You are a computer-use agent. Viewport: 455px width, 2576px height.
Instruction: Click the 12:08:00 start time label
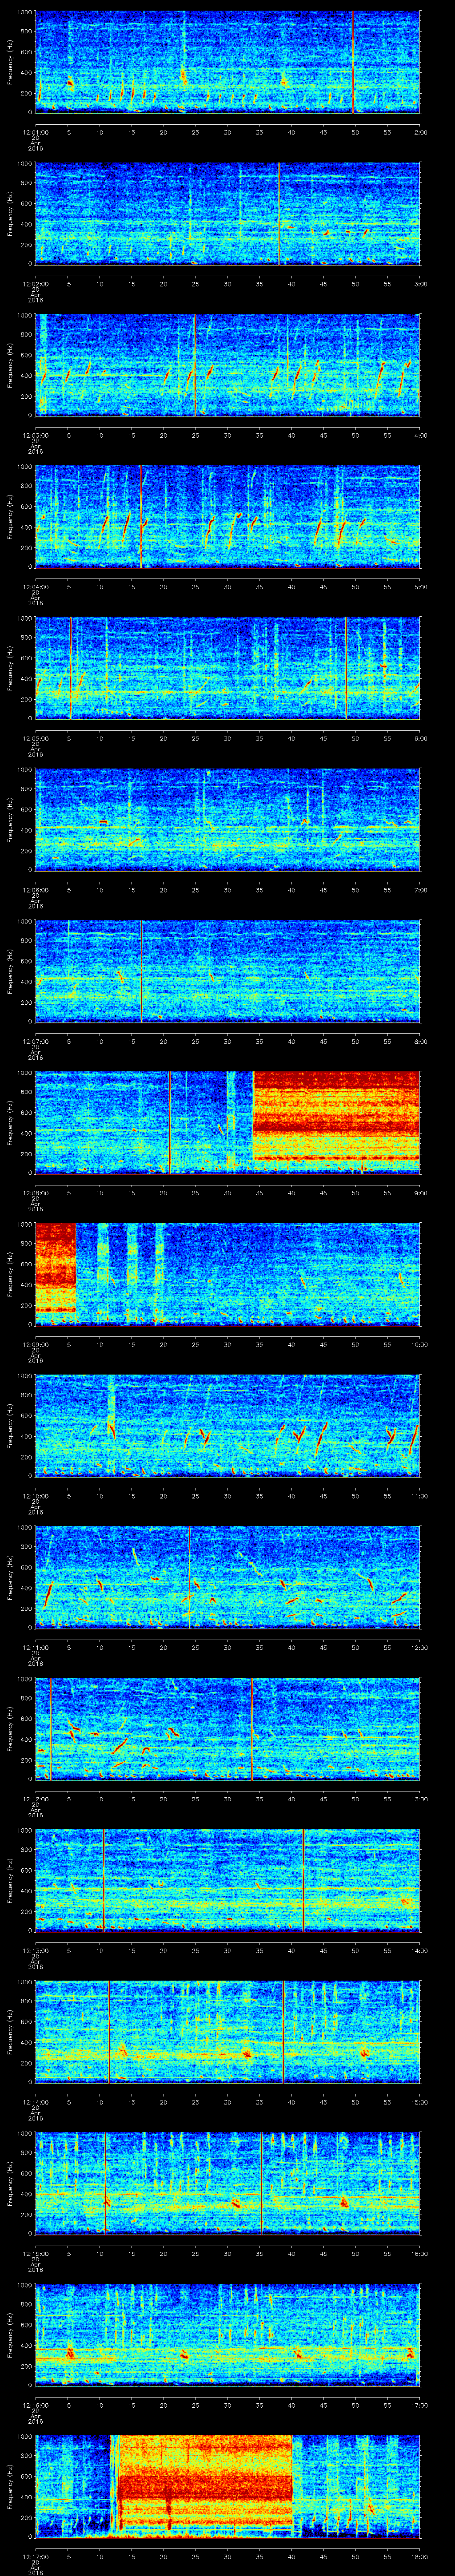(x=35, y=1192)
